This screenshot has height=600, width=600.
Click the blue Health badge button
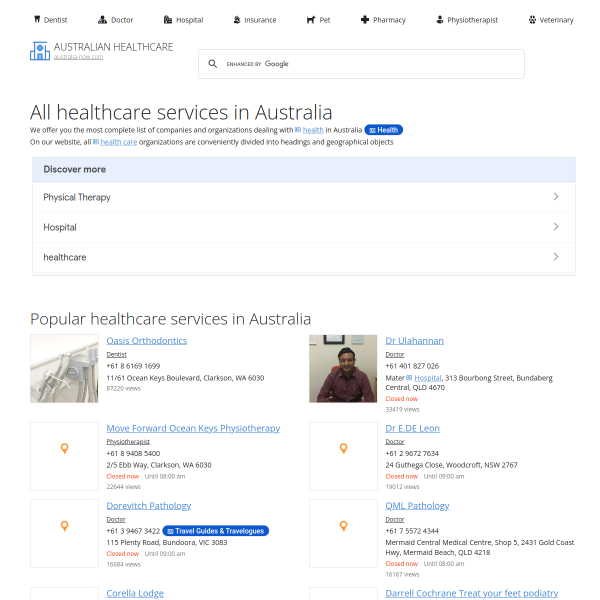tap(383, 130)
